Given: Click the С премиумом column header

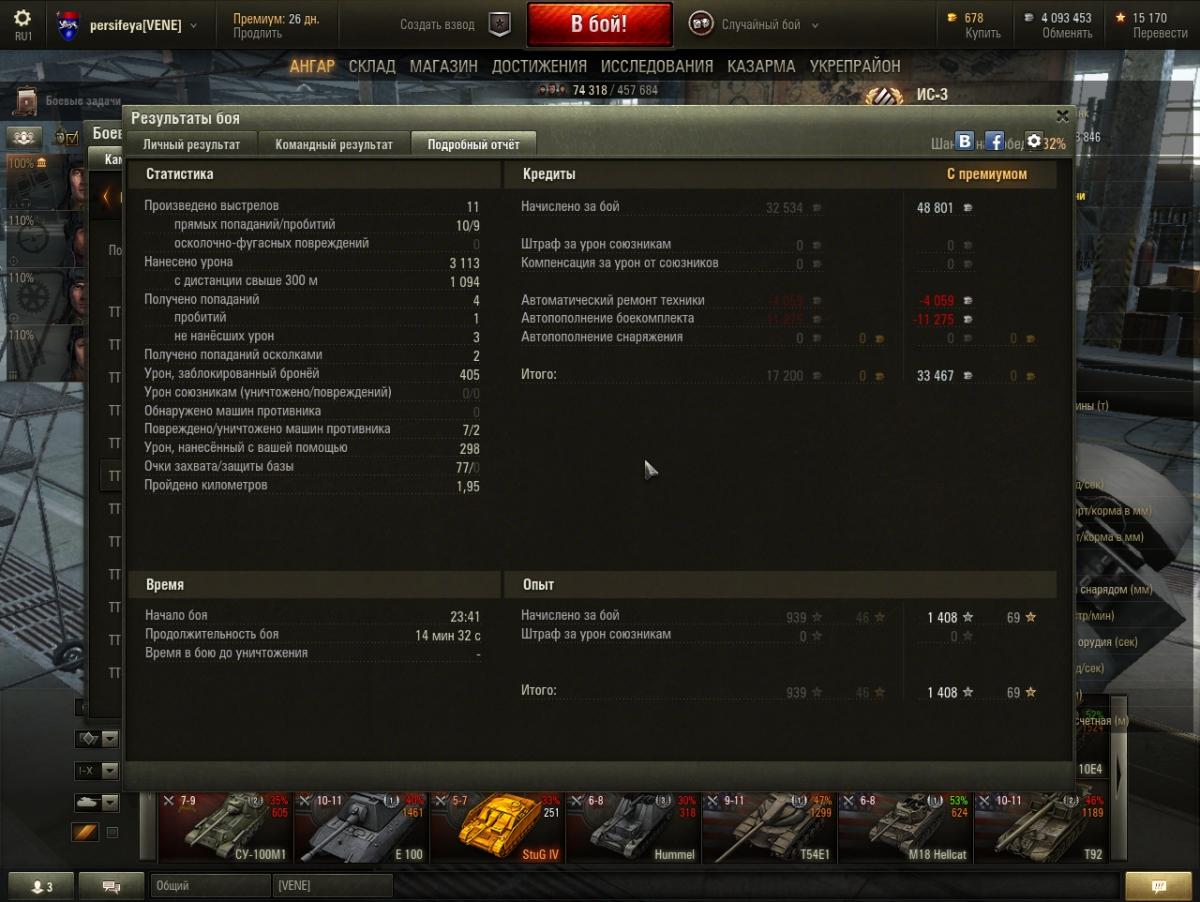Looking at the screenshot, I should pyautogui.click(x=987, y=174).
